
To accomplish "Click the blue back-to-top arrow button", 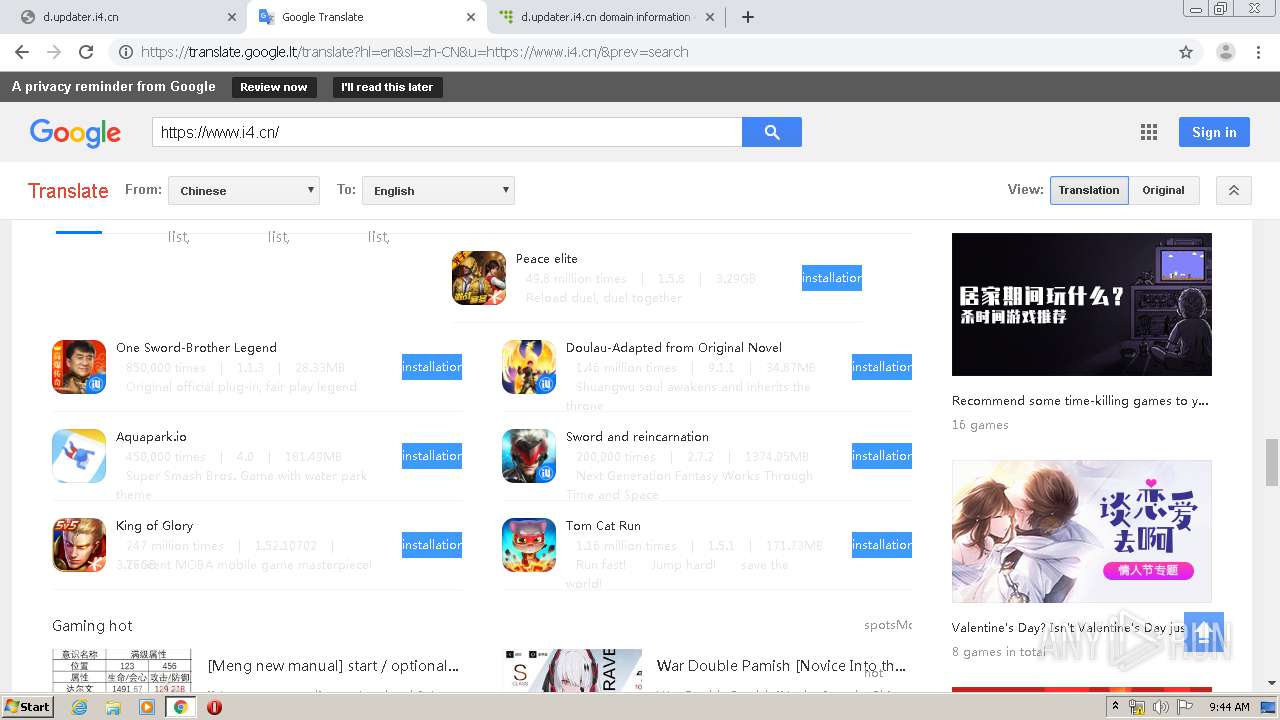I will [x=1204, y=633].
